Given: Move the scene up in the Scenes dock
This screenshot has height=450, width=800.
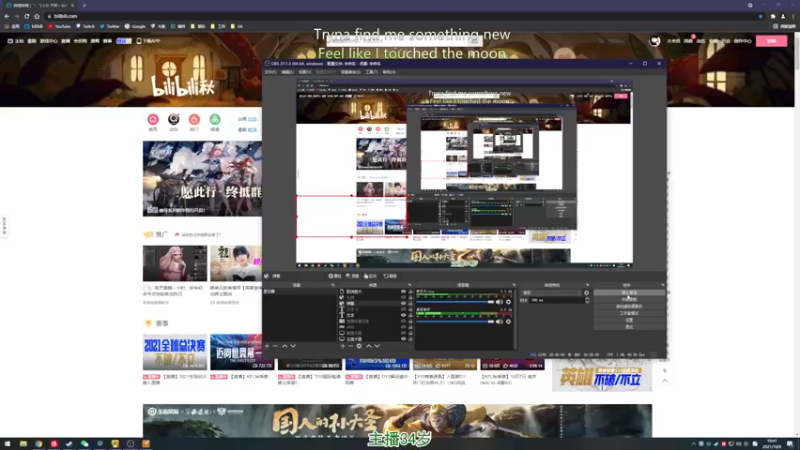Looking at the screenshot, I should [x=285, y=346].
